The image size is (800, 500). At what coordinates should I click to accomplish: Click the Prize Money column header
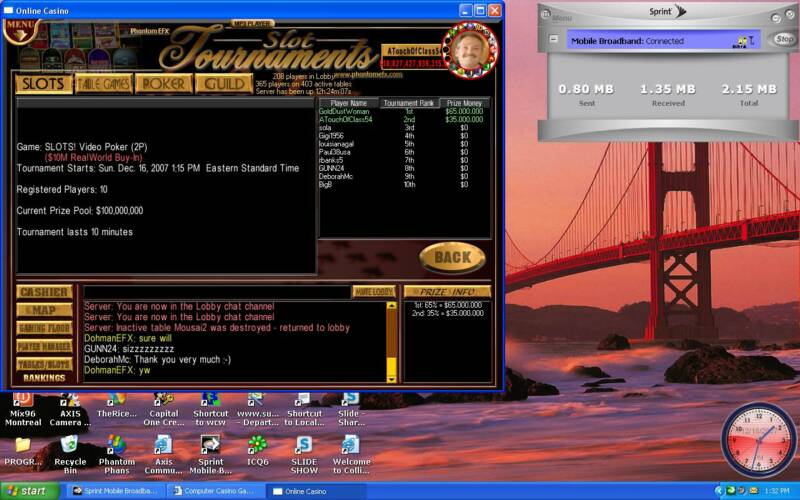[464, 103]
